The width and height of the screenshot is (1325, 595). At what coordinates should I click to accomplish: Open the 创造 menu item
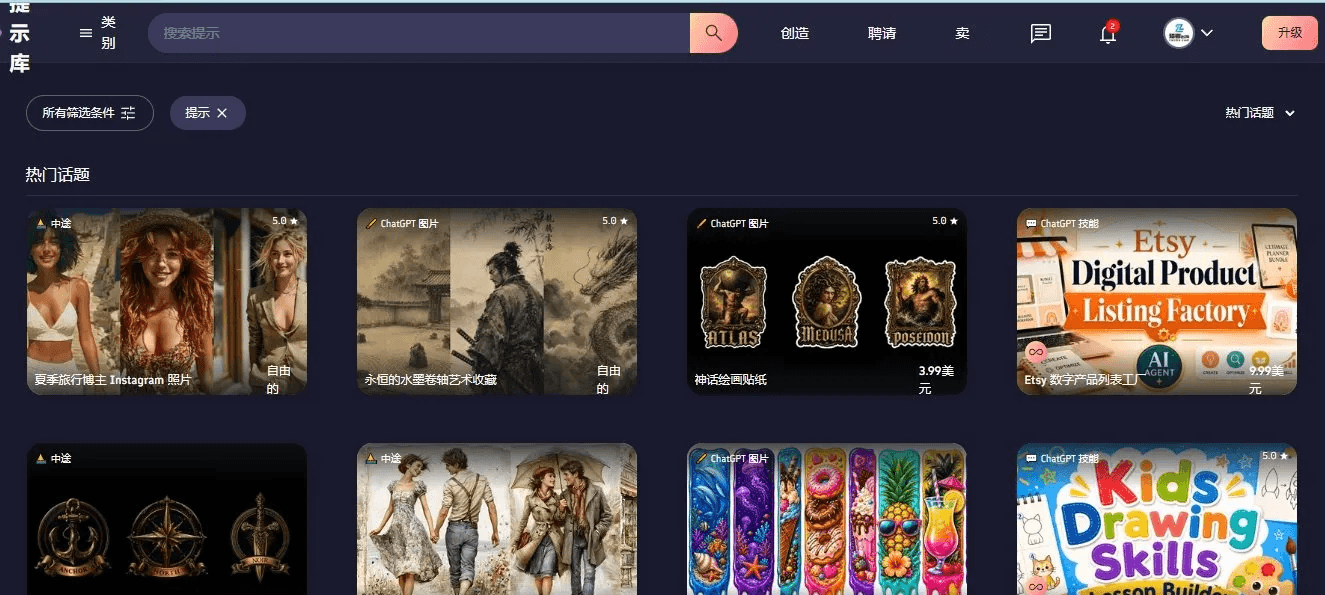point(795,33)
